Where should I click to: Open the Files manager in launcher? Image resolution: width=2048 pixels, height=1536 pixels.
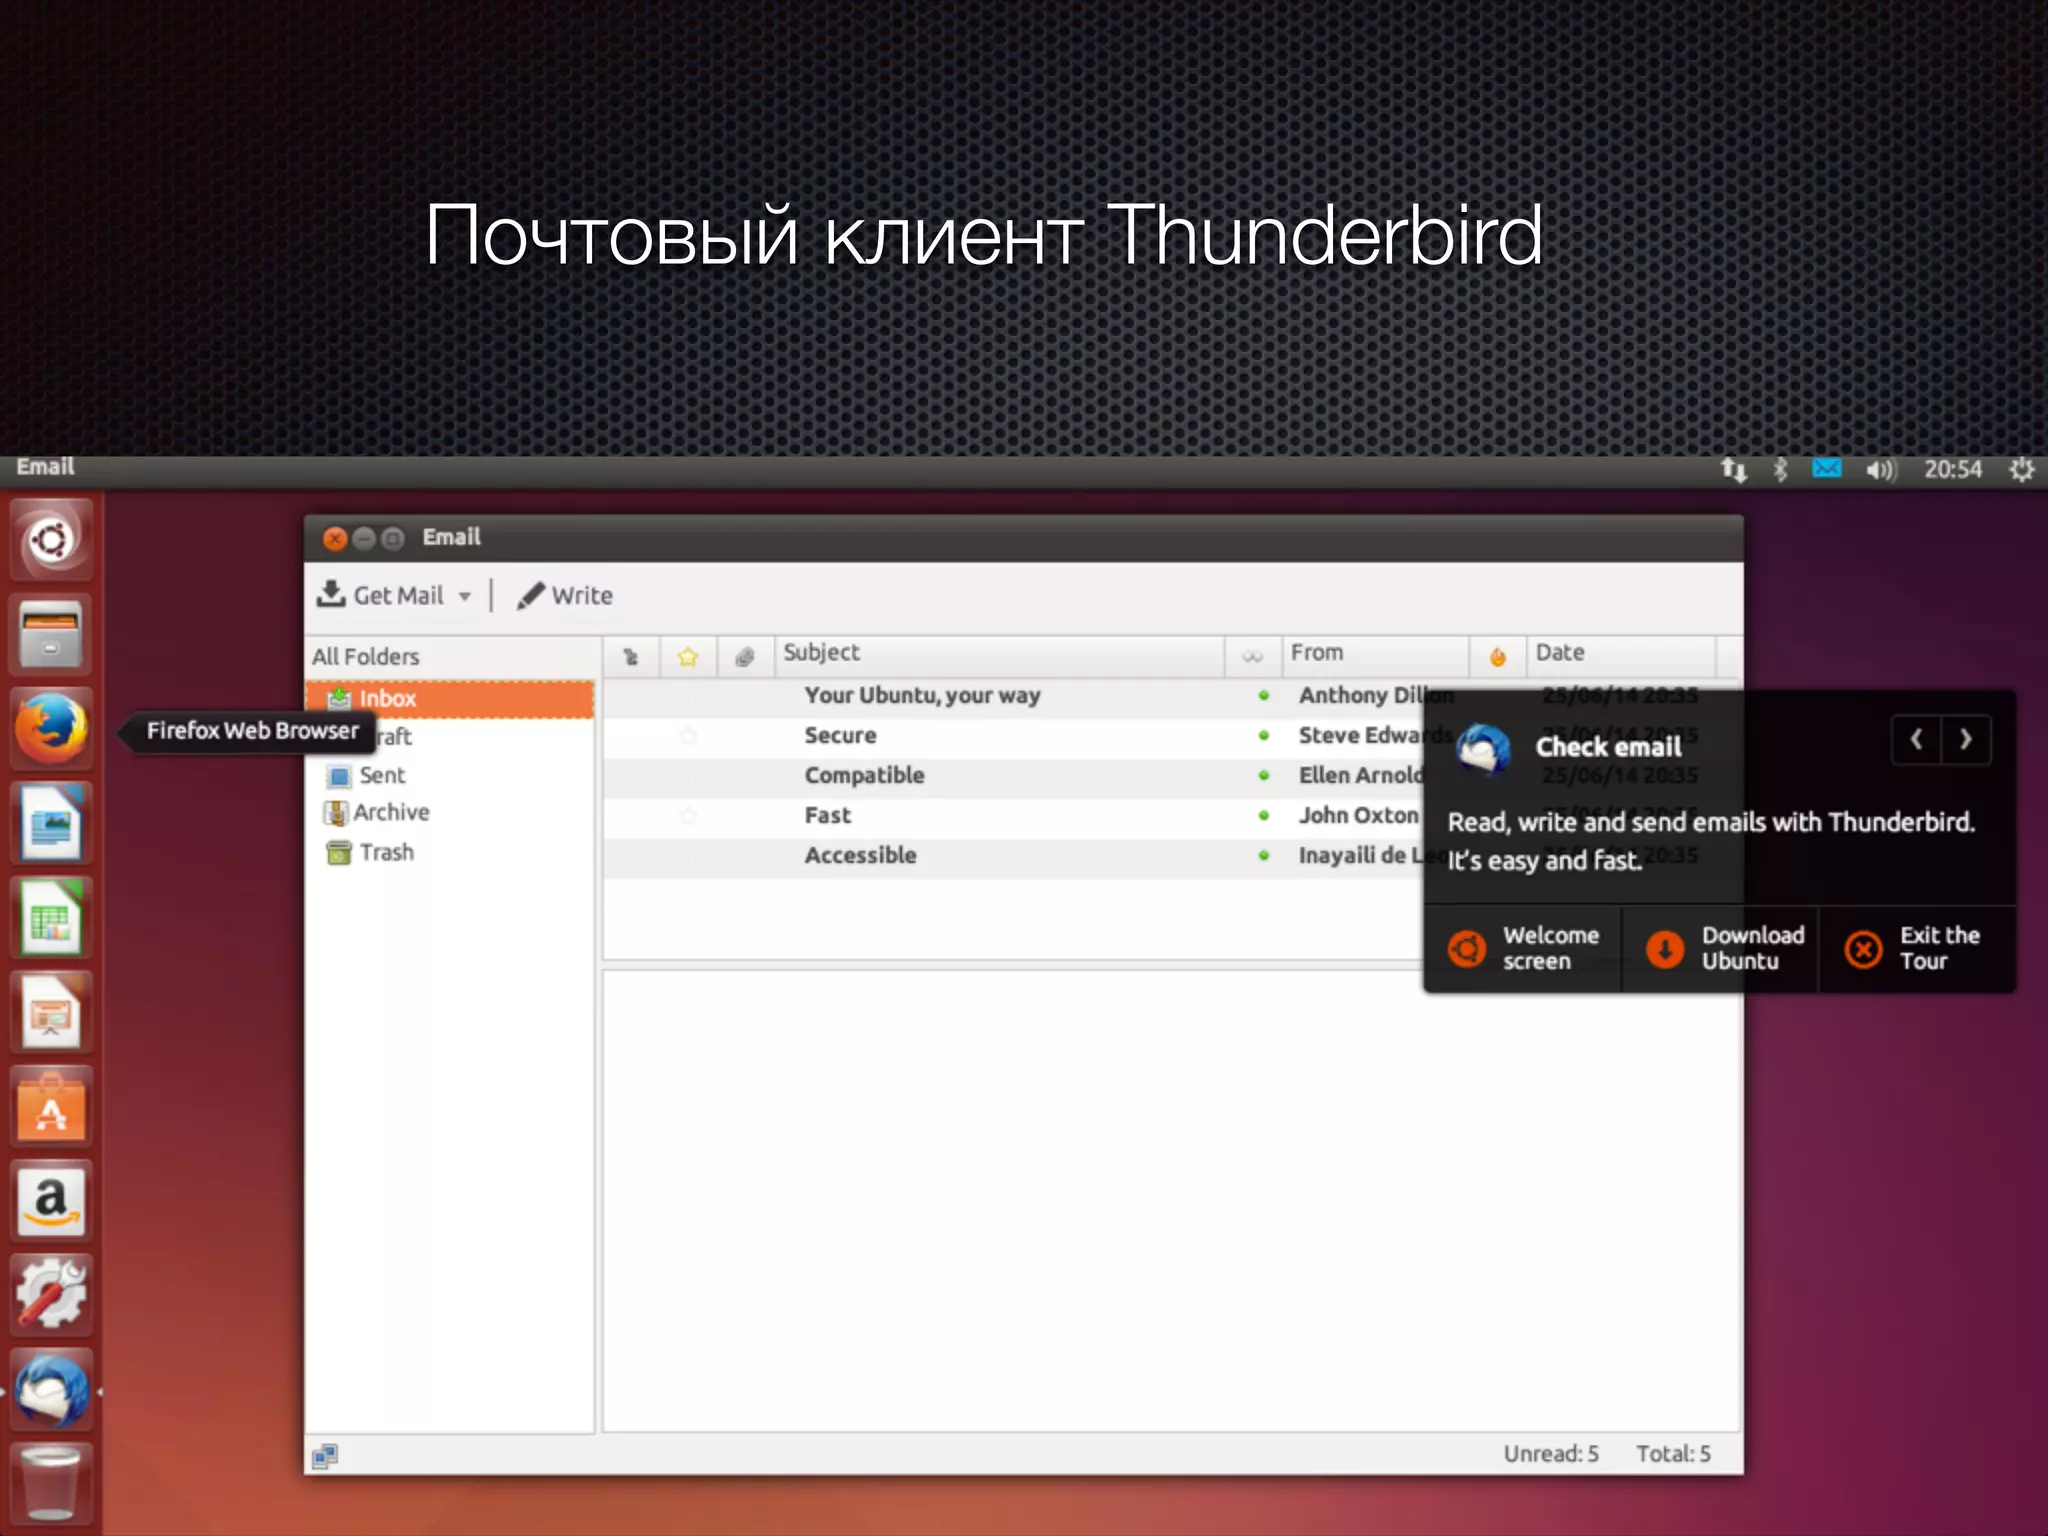pyautogui.click(x=51, y=634)
